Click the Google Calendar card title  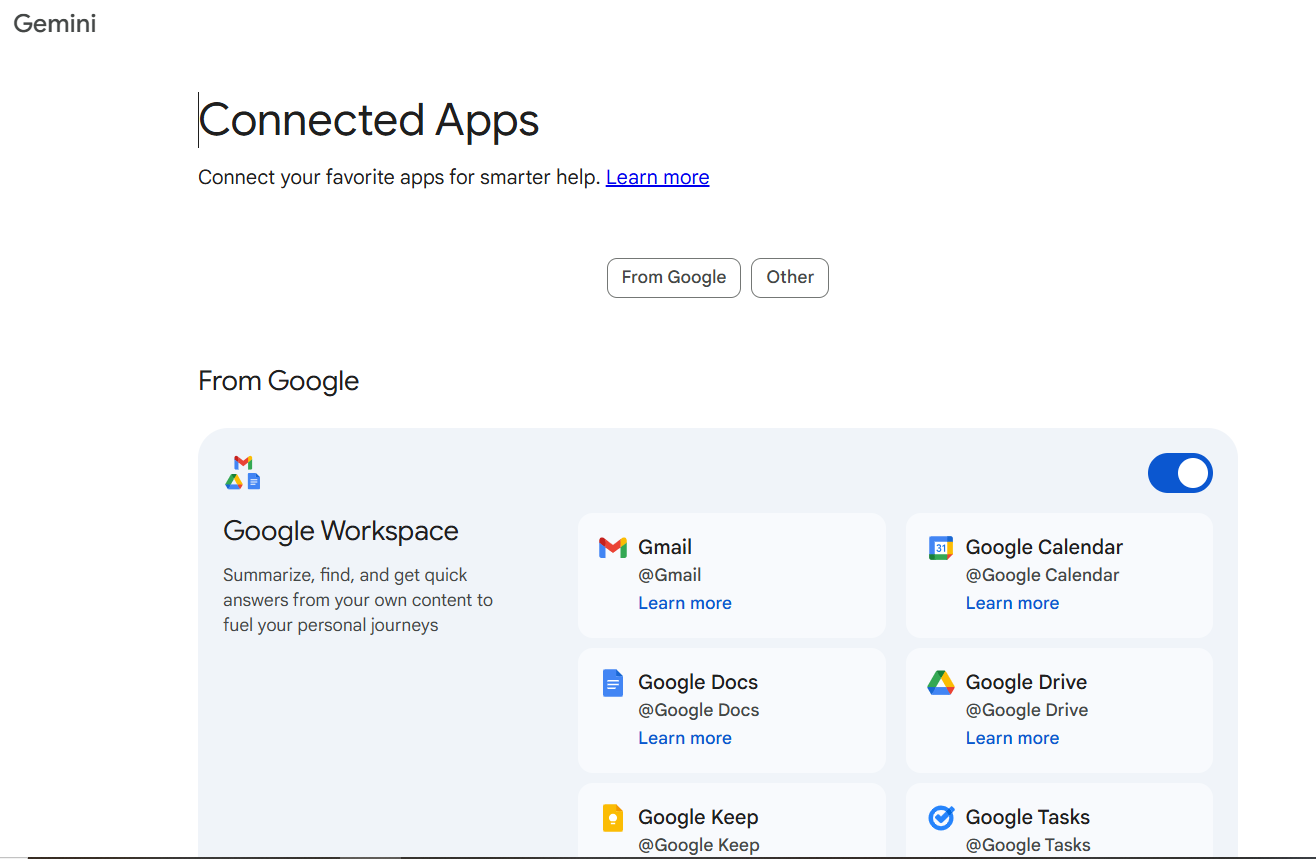[1044, 547]
